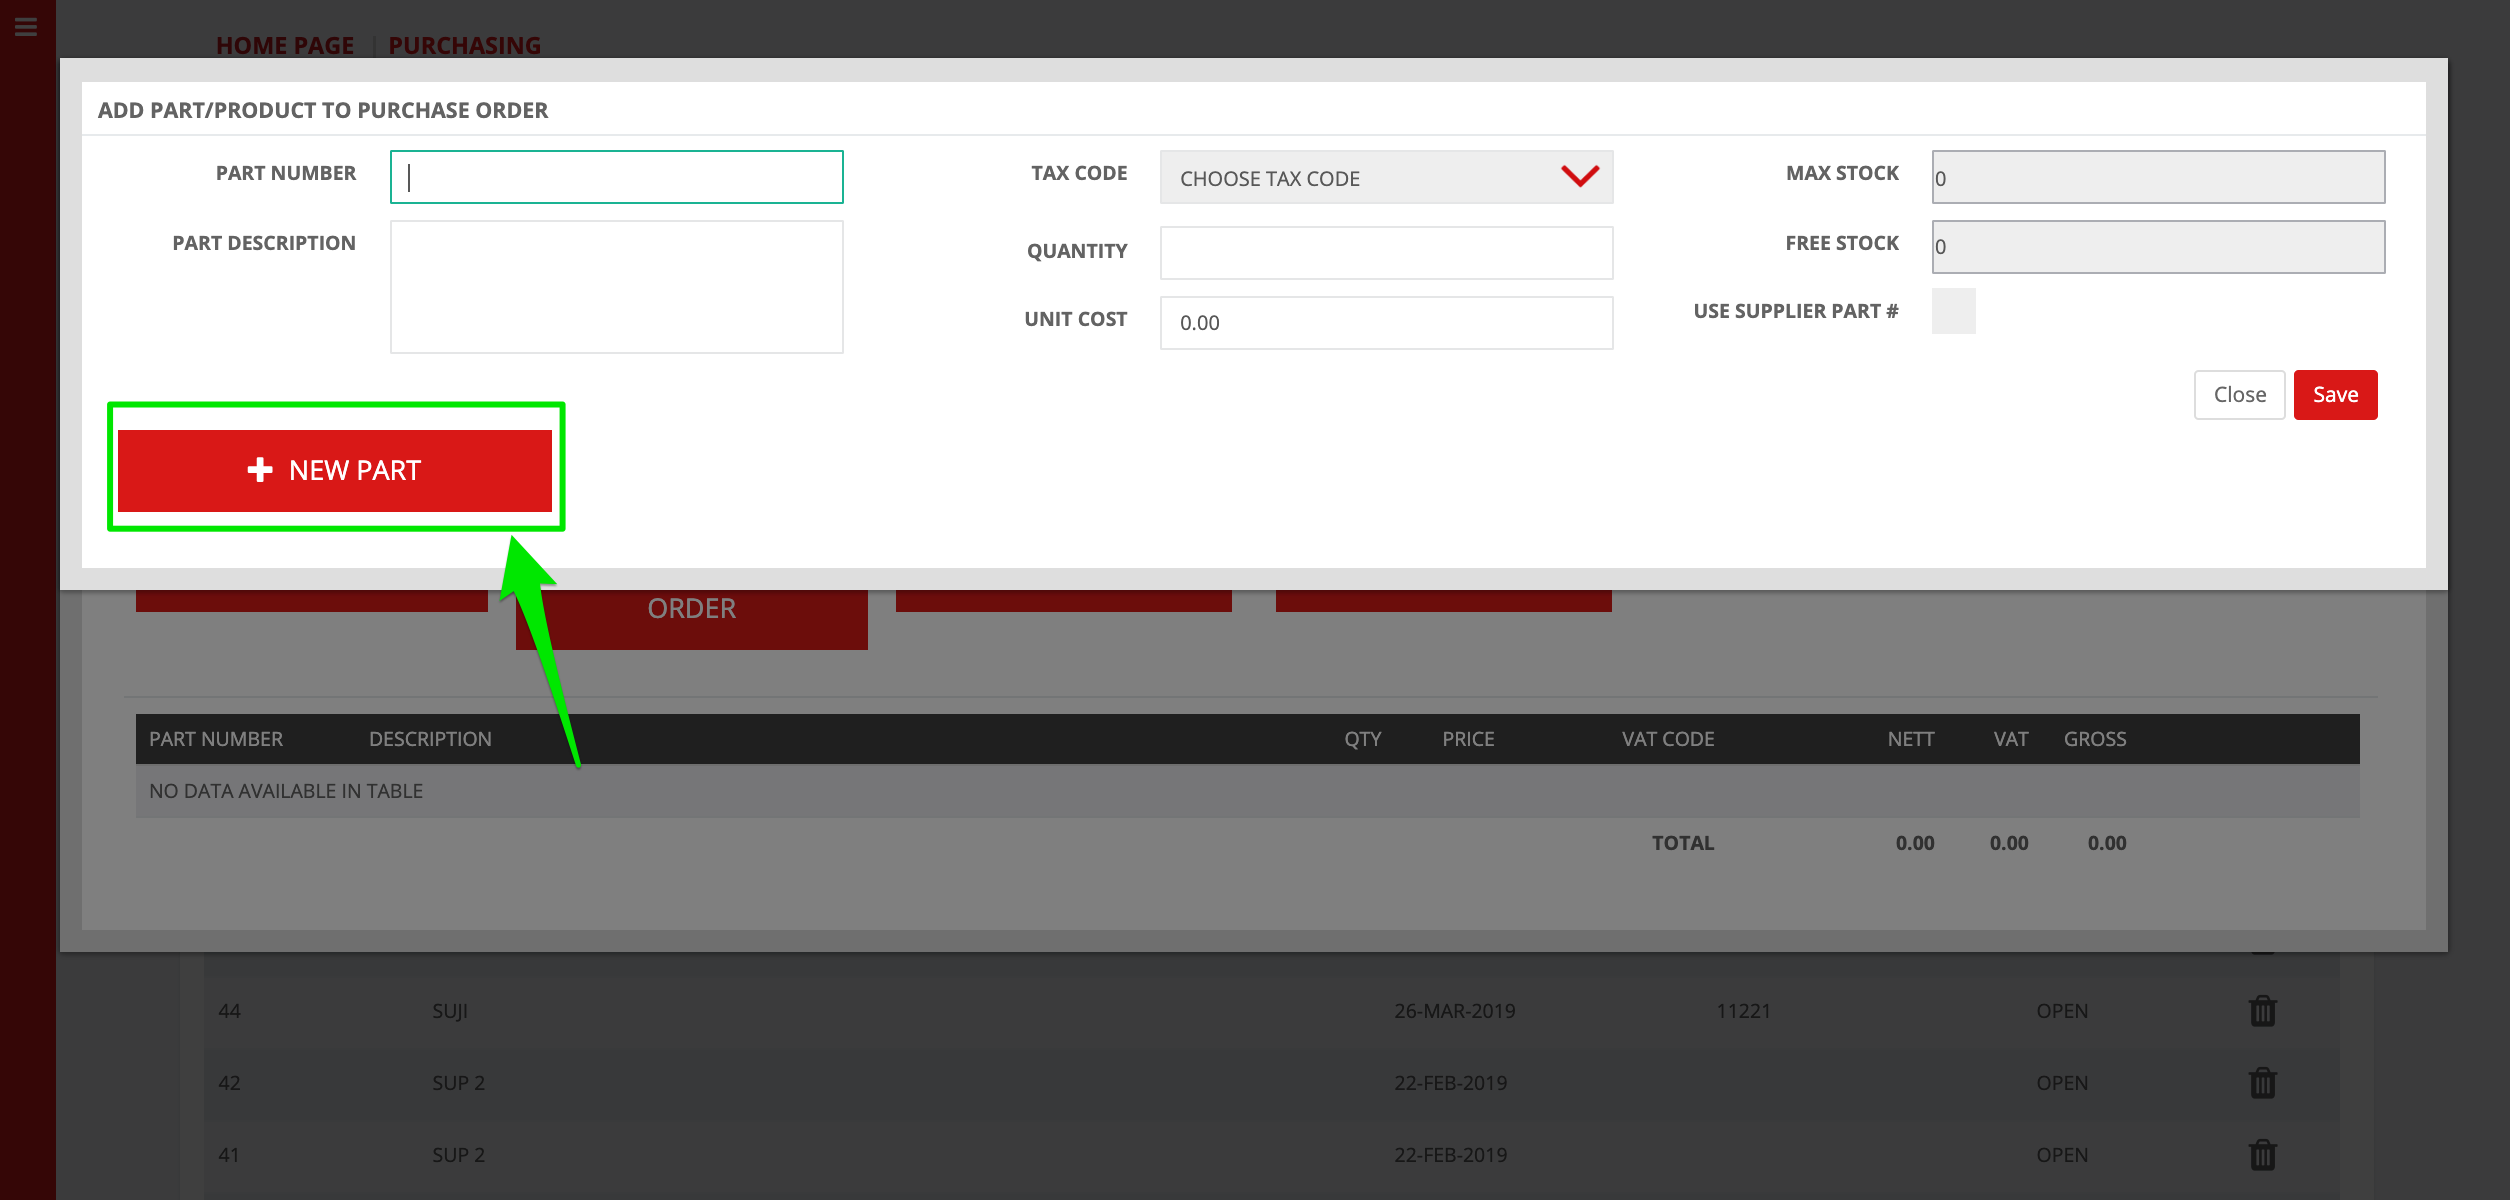
Task: Click the Free Stock field
Action: (x=2158, y=247)
